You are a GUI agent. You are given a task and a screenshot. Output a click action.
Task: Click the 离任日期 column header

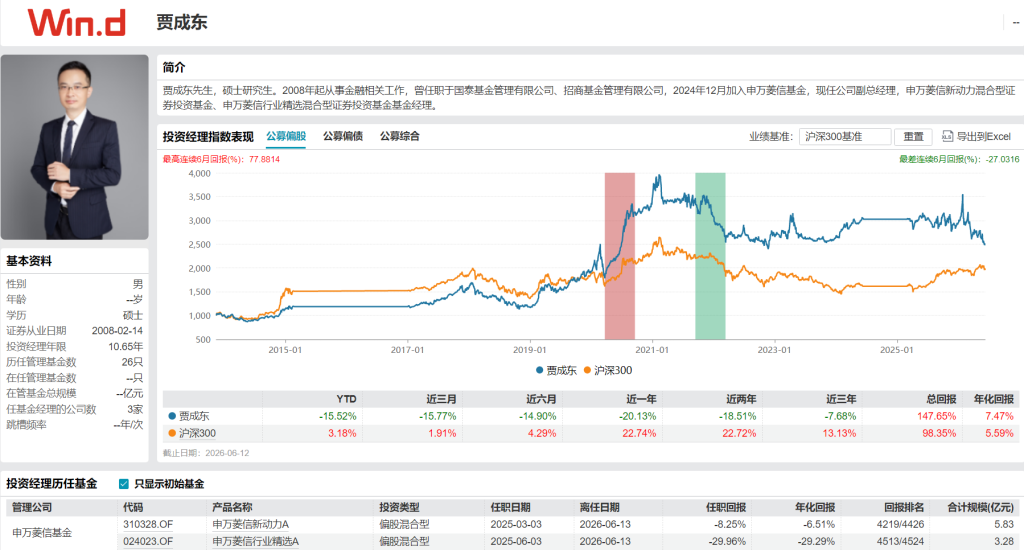click(x=599, y=507)
